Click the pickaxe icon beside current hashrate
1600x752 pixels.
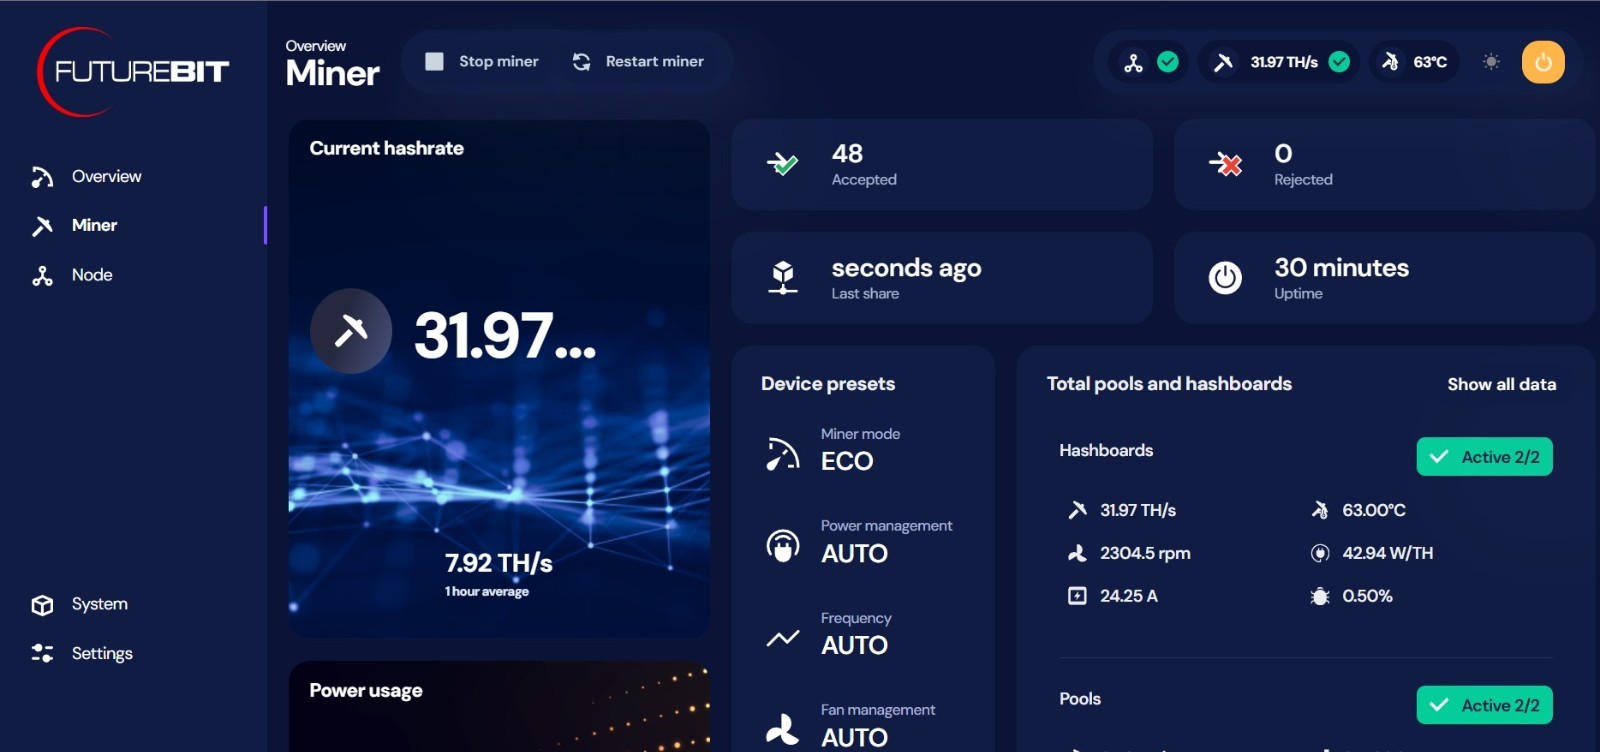(351, 331)
